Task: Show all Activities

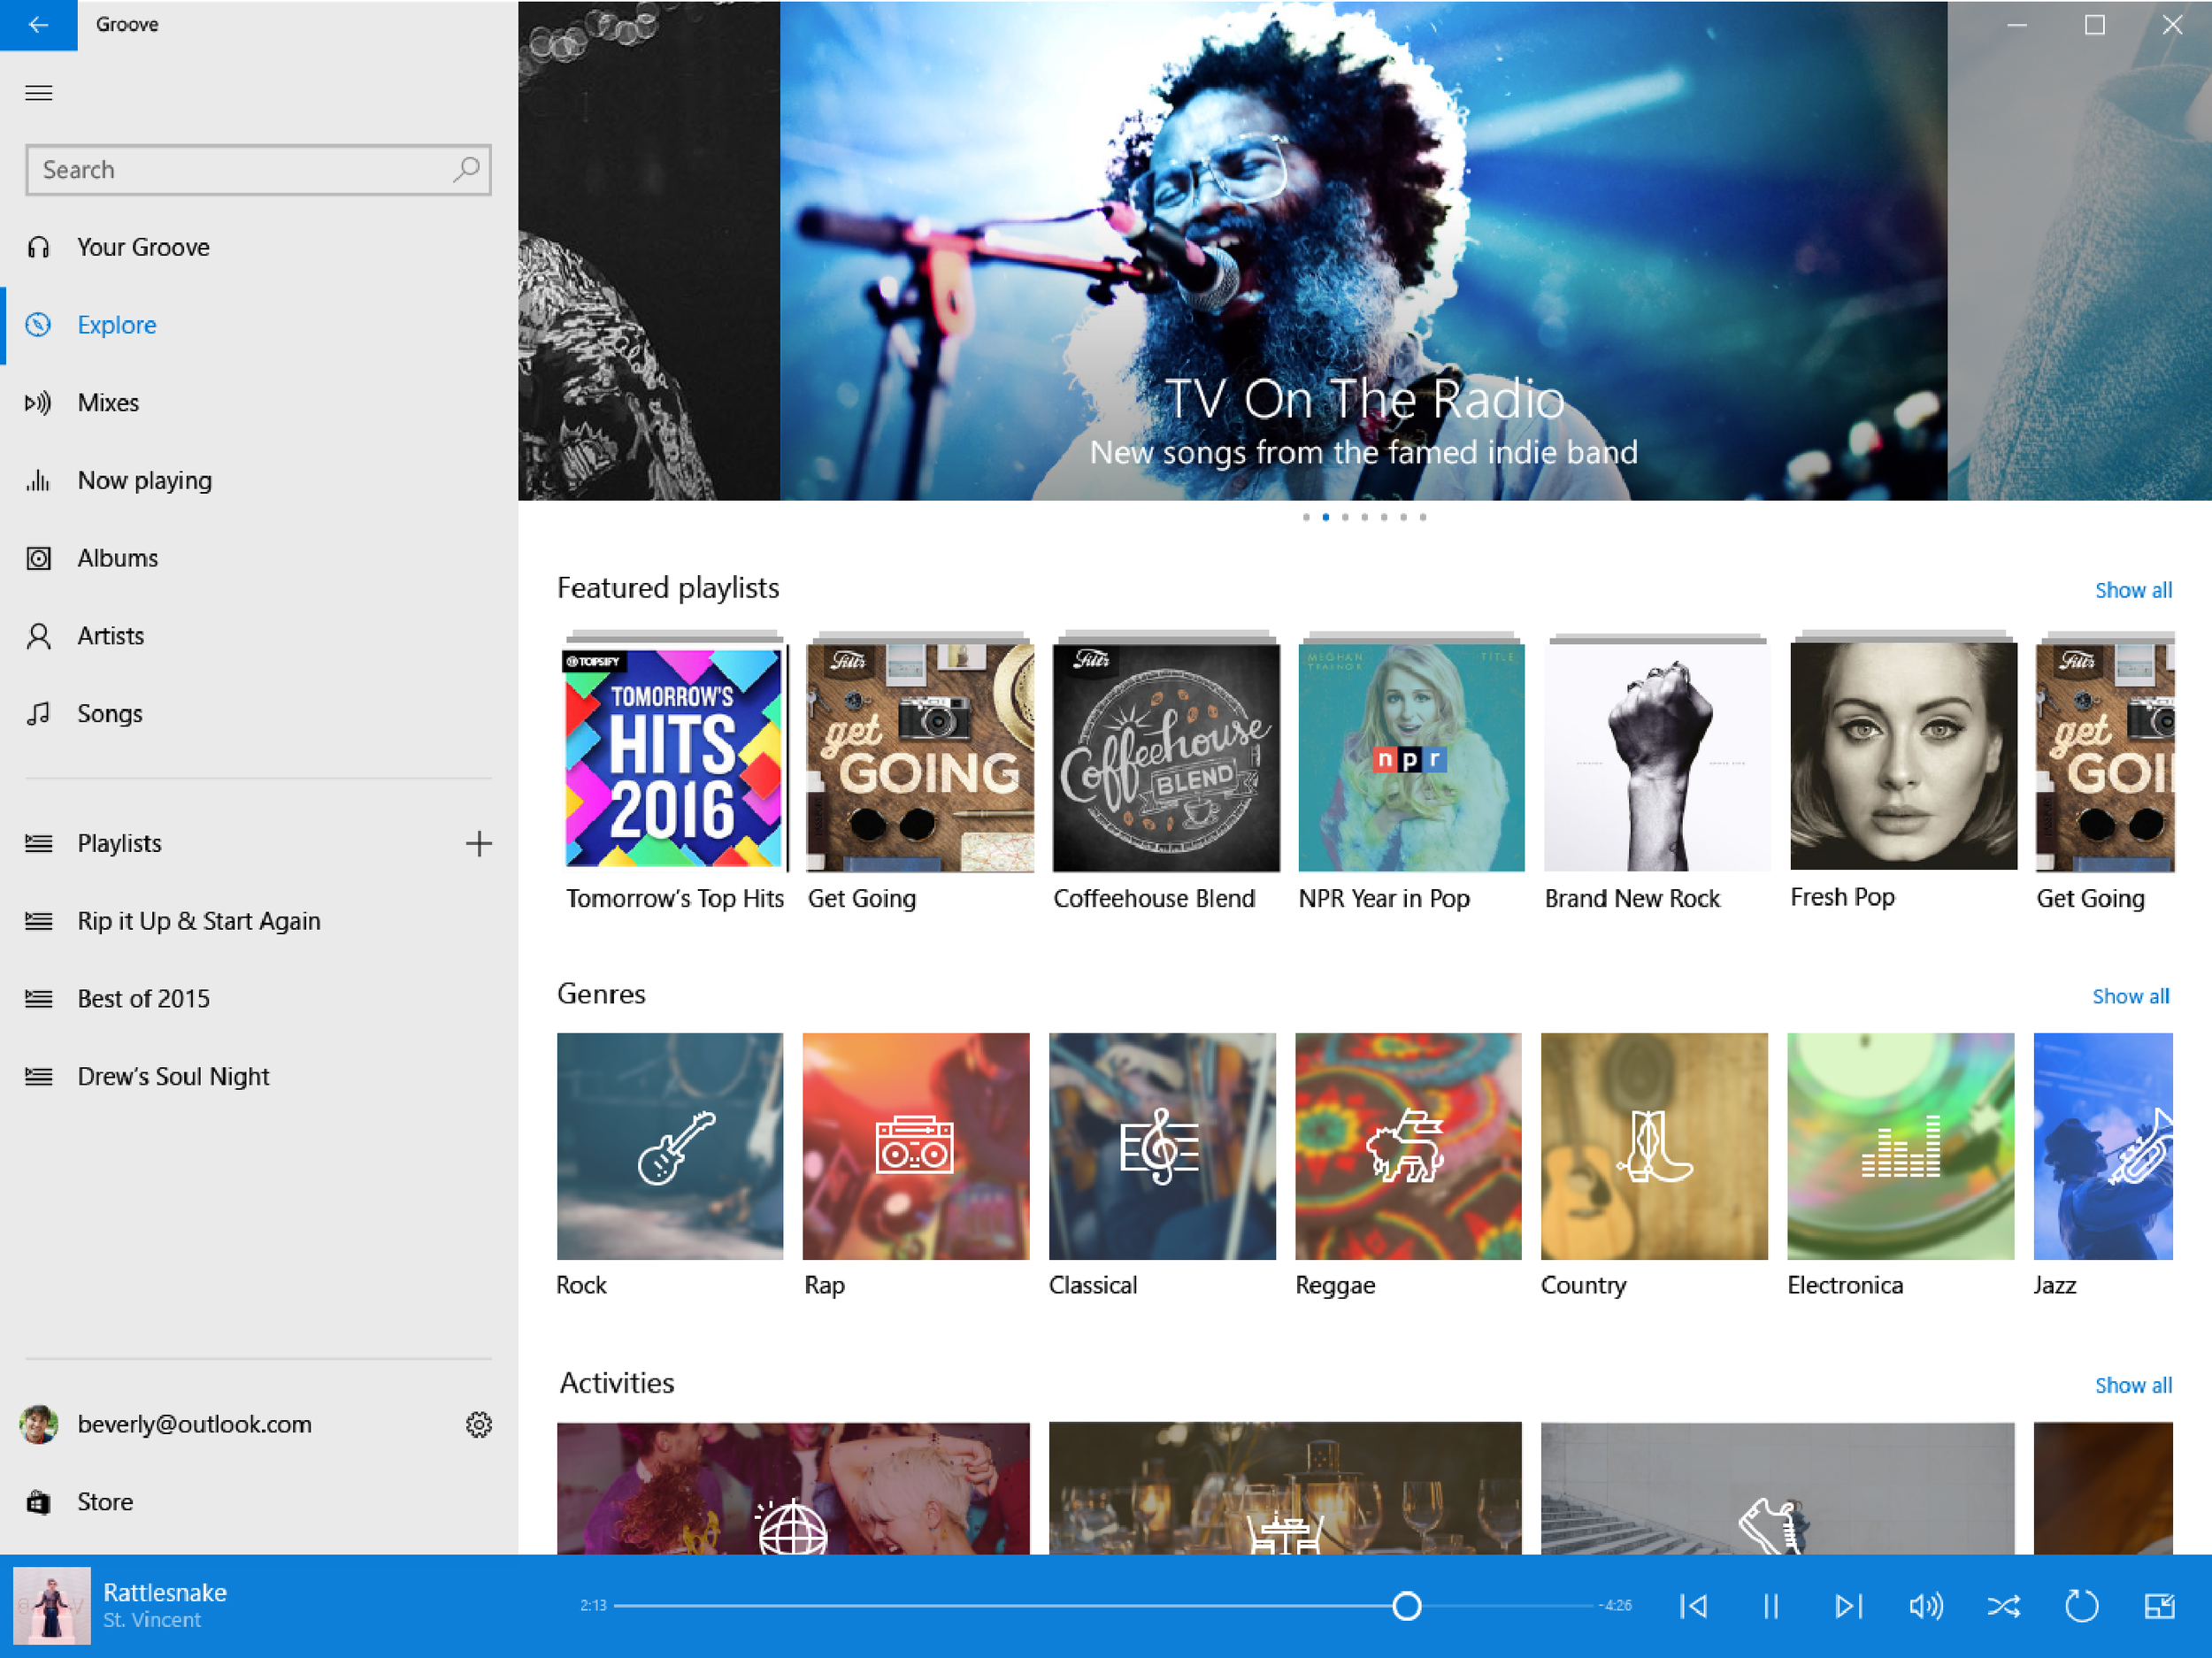Action: tap(2133, 1385)
